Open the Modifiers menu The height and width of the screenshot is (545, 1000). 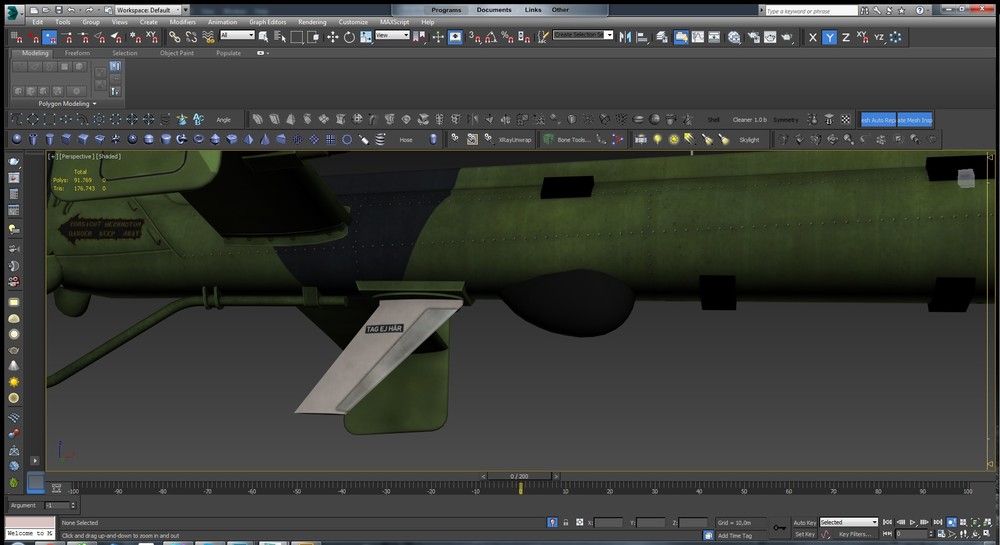pyautogui.click(x=182, y=22)
